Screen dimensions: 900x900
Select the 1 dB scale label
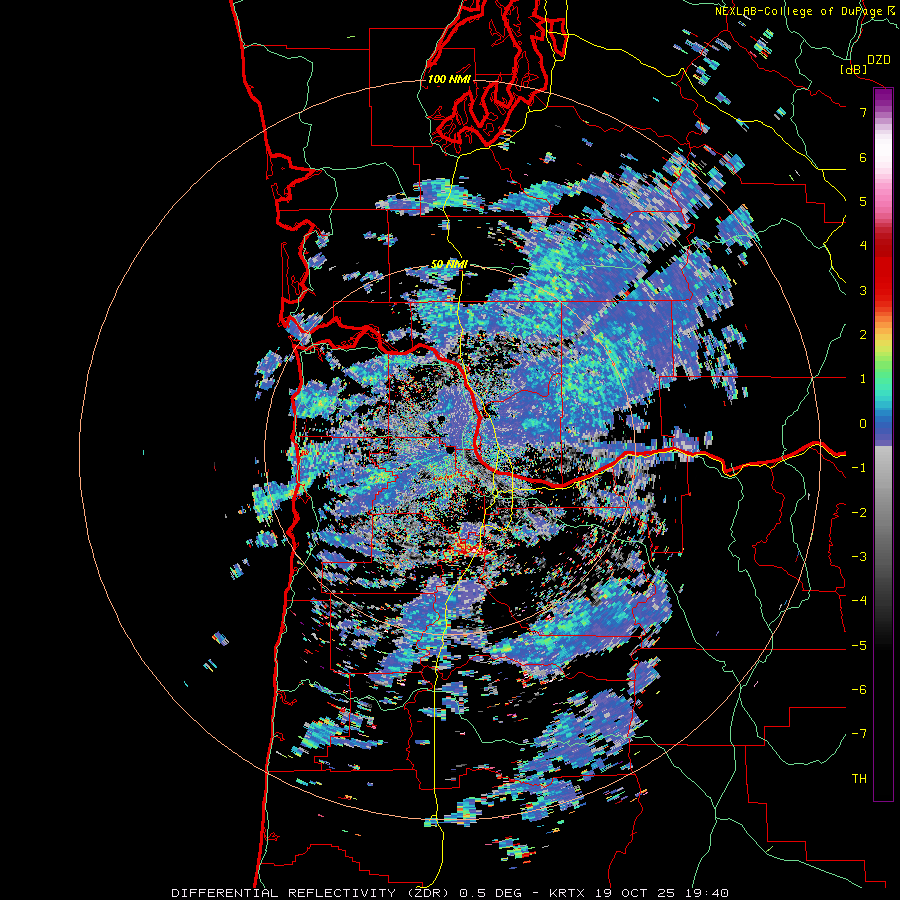pos(863,379)
